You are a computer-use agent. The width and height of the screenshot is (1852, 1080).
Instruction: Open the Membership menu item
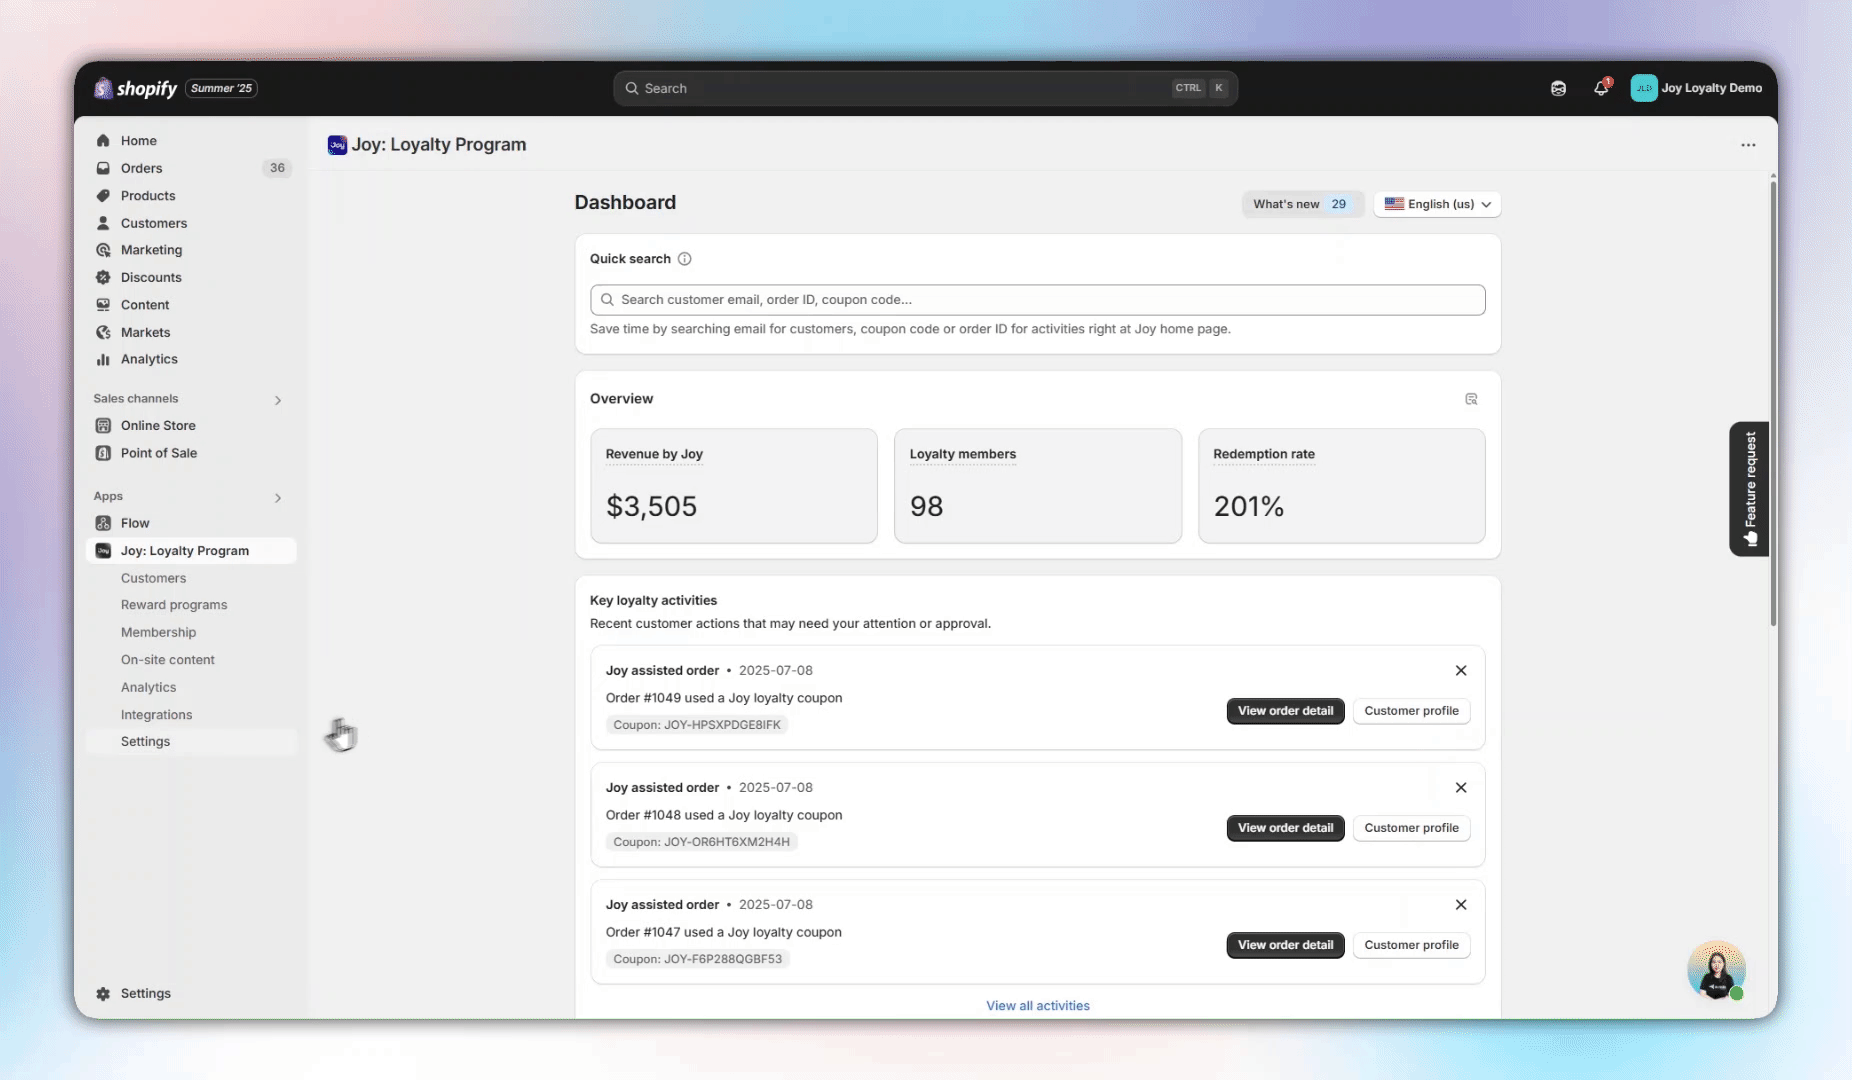[158, 632]
